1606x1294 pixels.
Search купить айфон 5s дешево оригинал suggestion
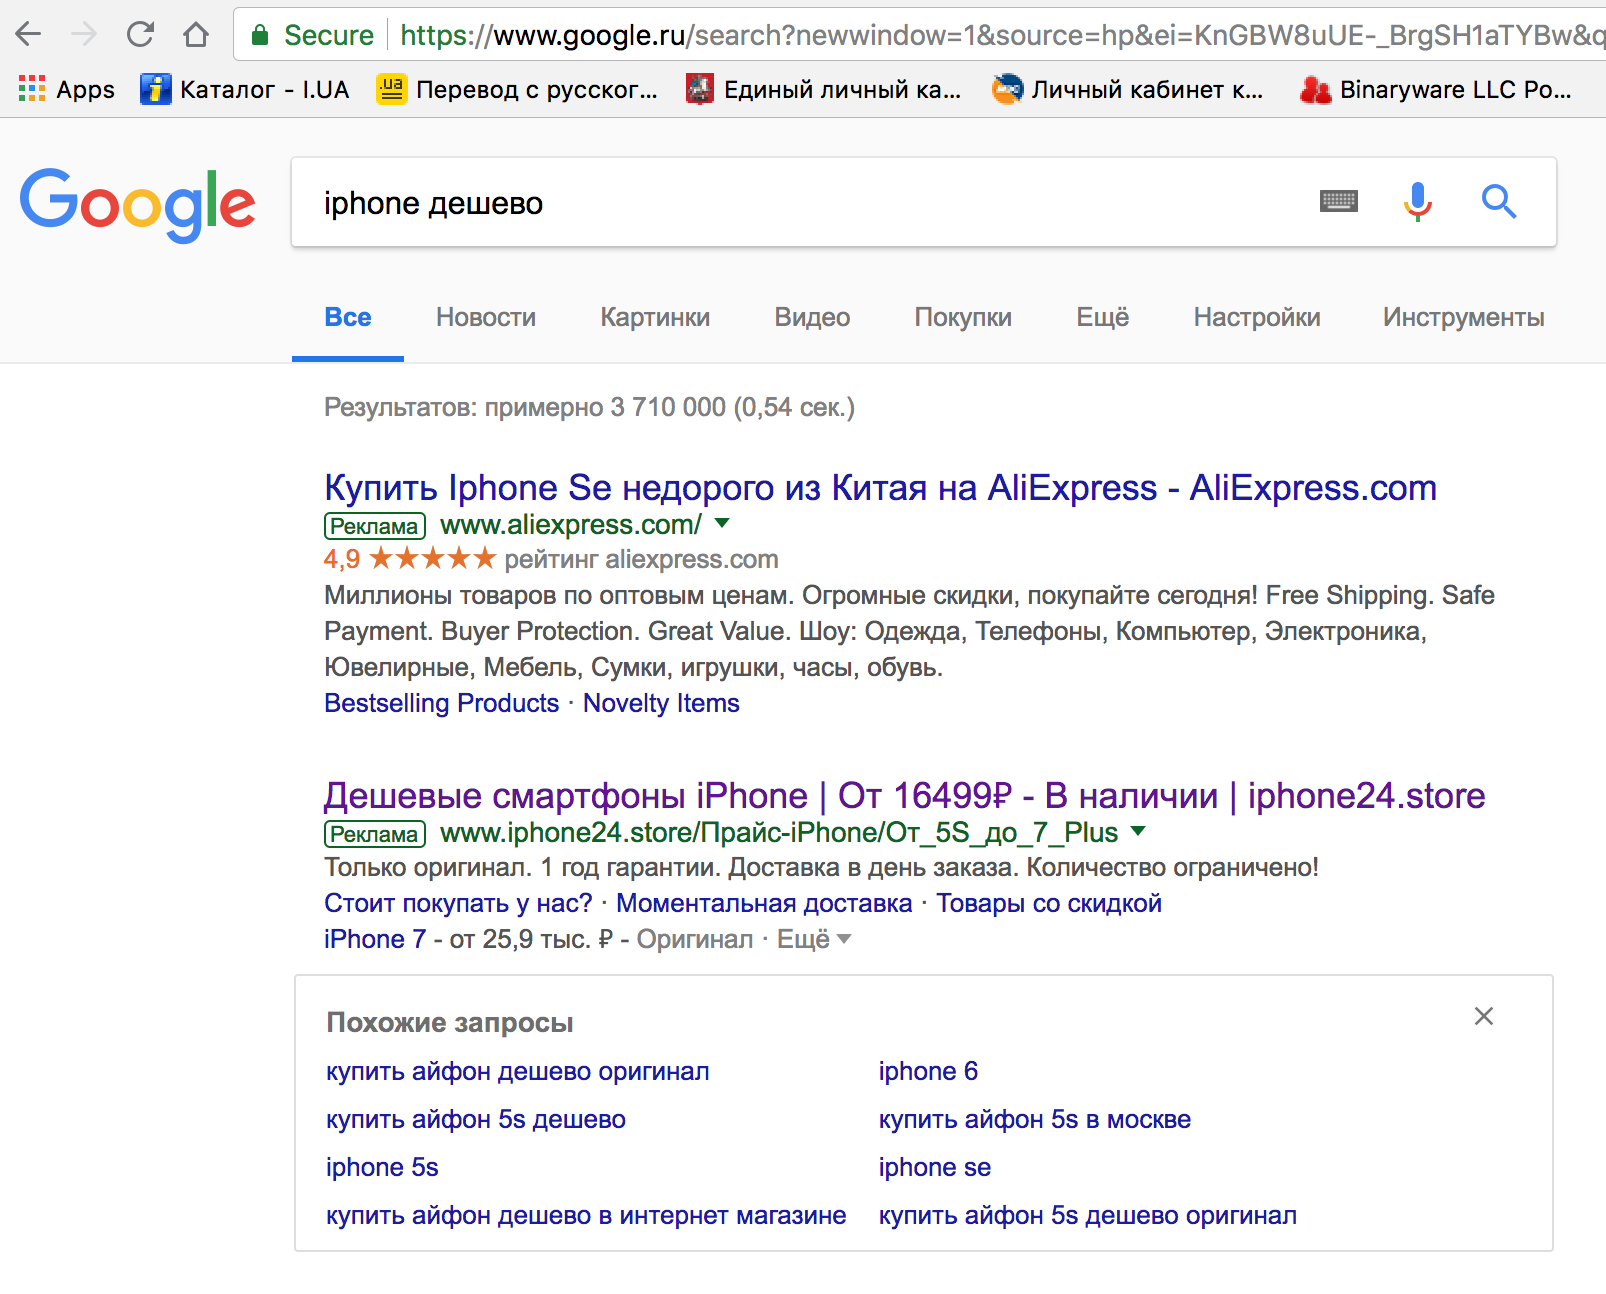(1088, 1215)
